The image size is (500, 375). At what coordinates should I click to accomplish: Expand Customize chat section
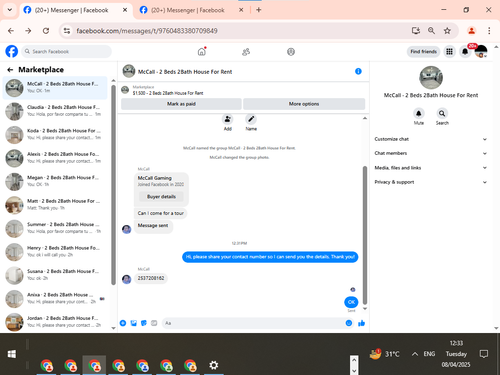[x=431, y=139]
